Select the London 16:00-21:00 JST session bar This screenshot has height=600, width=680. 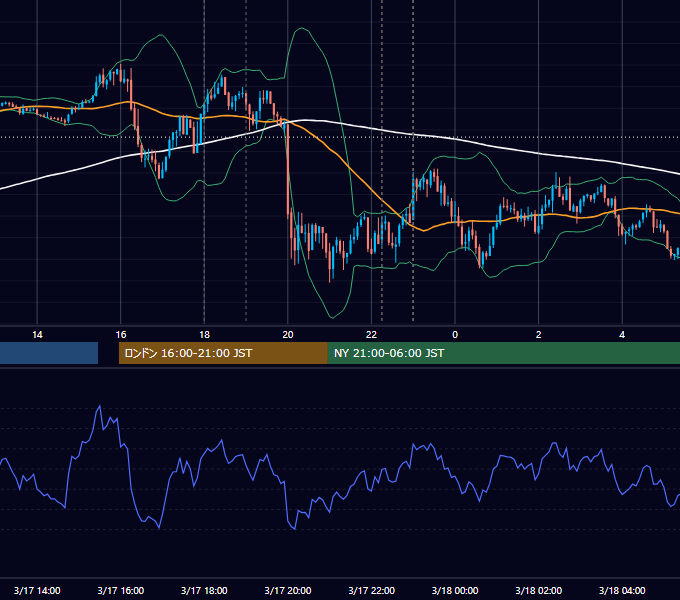(223, 353)
